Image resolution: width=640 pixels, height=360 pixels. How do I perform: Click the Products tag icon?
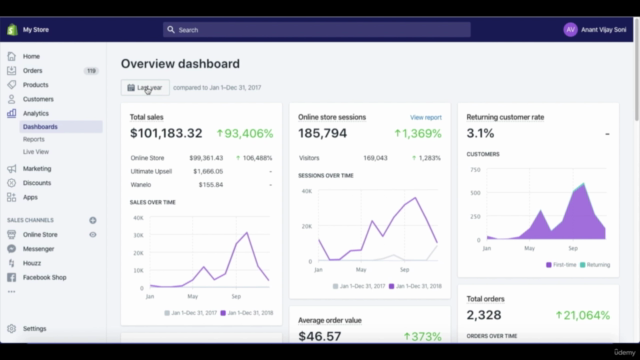click(x=11, y=85)
